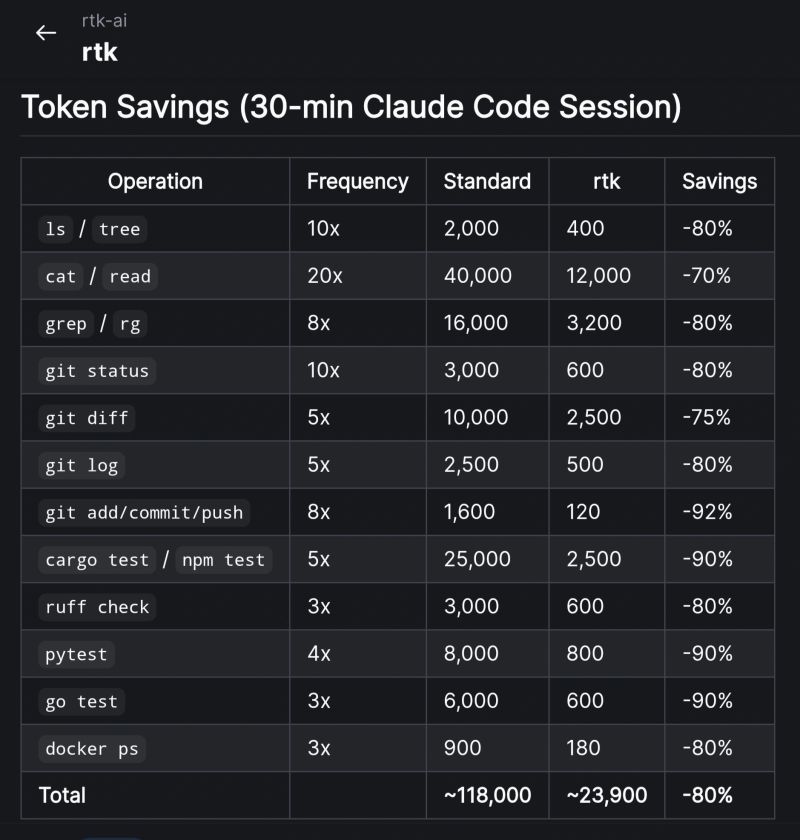800x840 pixels.
Task: Click the Operation column header
Action: click(x=155, y=182)
